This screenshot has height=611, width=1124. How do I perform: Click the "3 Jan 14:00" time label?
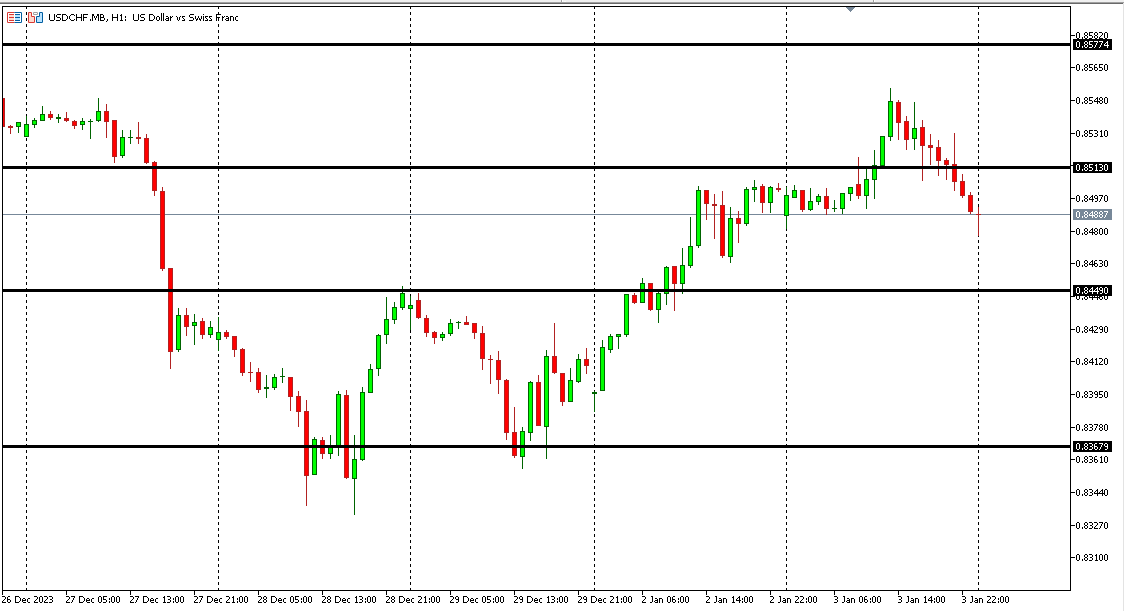(x=921, y=600)
